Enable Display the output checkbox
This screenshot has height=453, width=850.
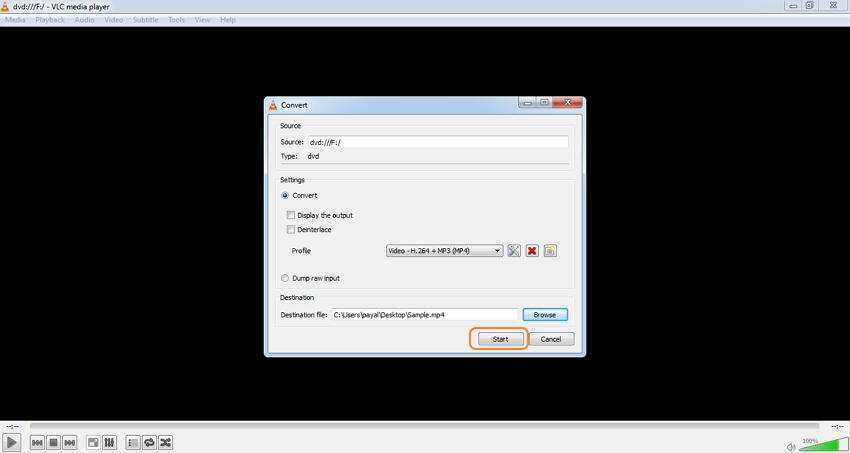[x=291, y=215]
